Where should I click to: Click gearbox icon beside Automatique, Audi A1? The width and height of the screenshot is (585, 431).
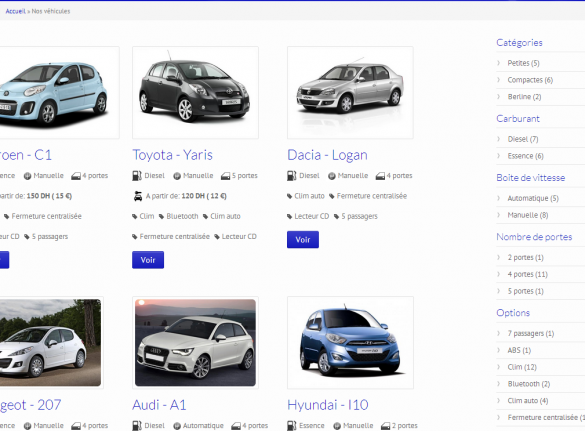click(177, 426)
